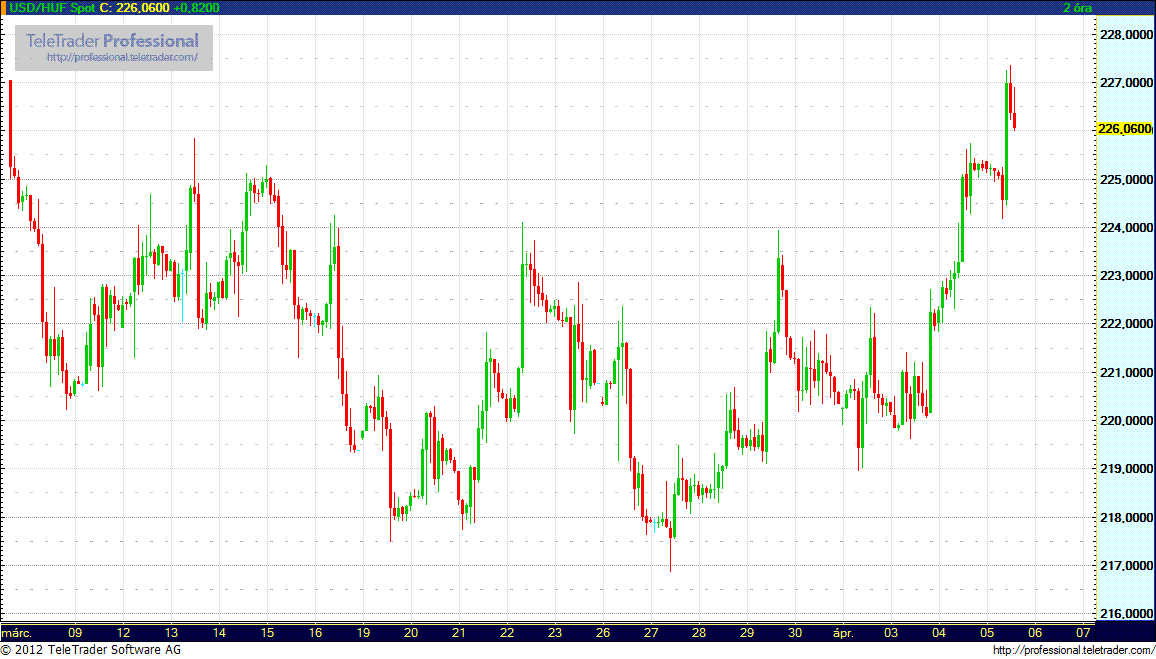The height and width of the screenshot is (659, 1156).
Task: Click the TeleTrader Professional watermark logo
Action: [112, 41]
